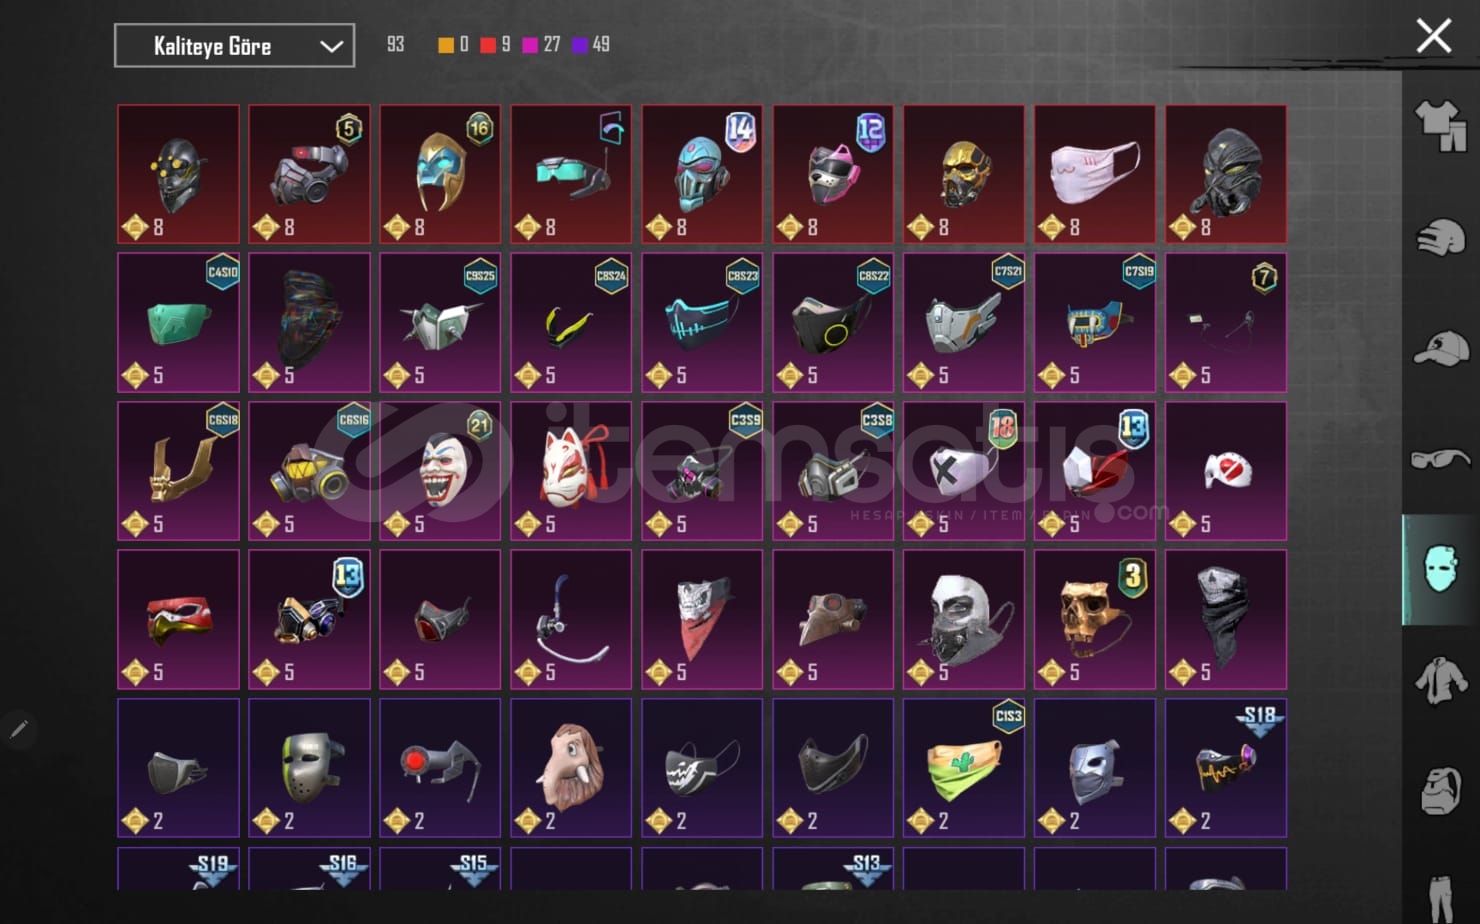This screenshot has height=924, width=1480.
Task: Select the joker clown face mask
Action: (x=440, y=471)
